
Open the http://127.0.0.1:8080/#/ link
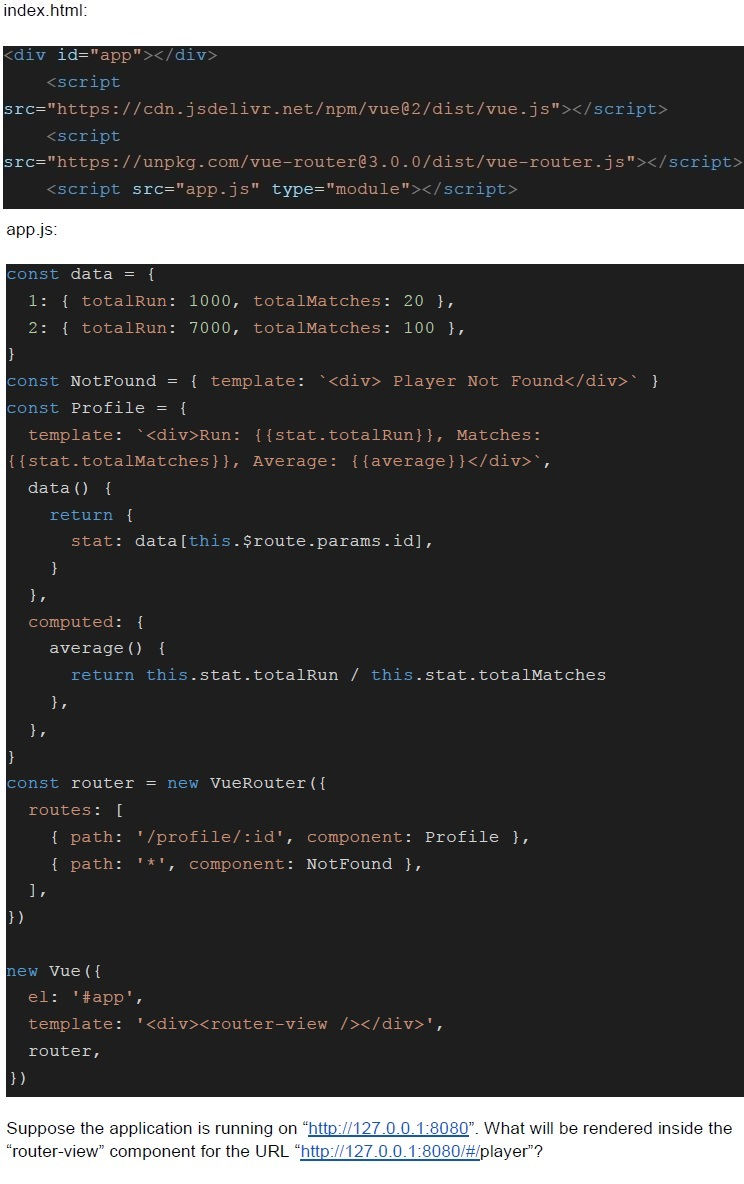click(390, 1152)
